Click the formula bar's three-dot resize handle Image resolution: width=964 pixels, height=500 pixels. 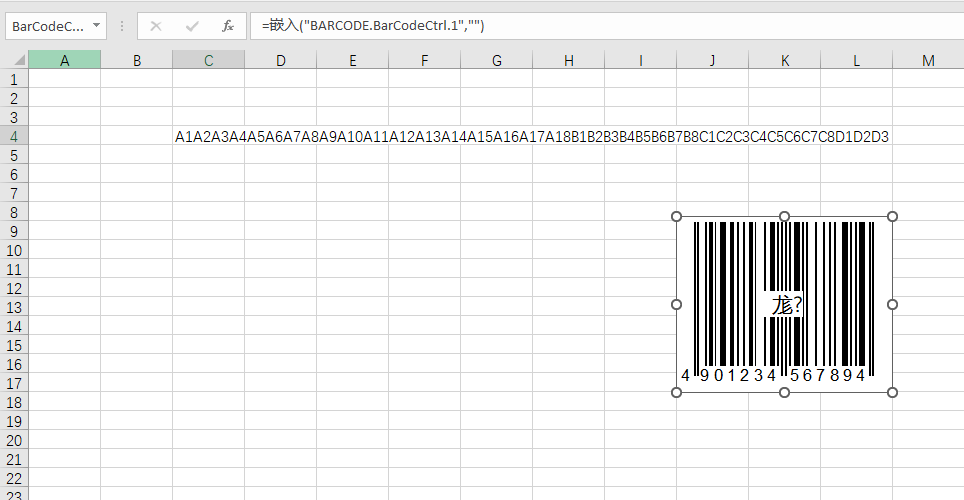click(x=121, y=26)
